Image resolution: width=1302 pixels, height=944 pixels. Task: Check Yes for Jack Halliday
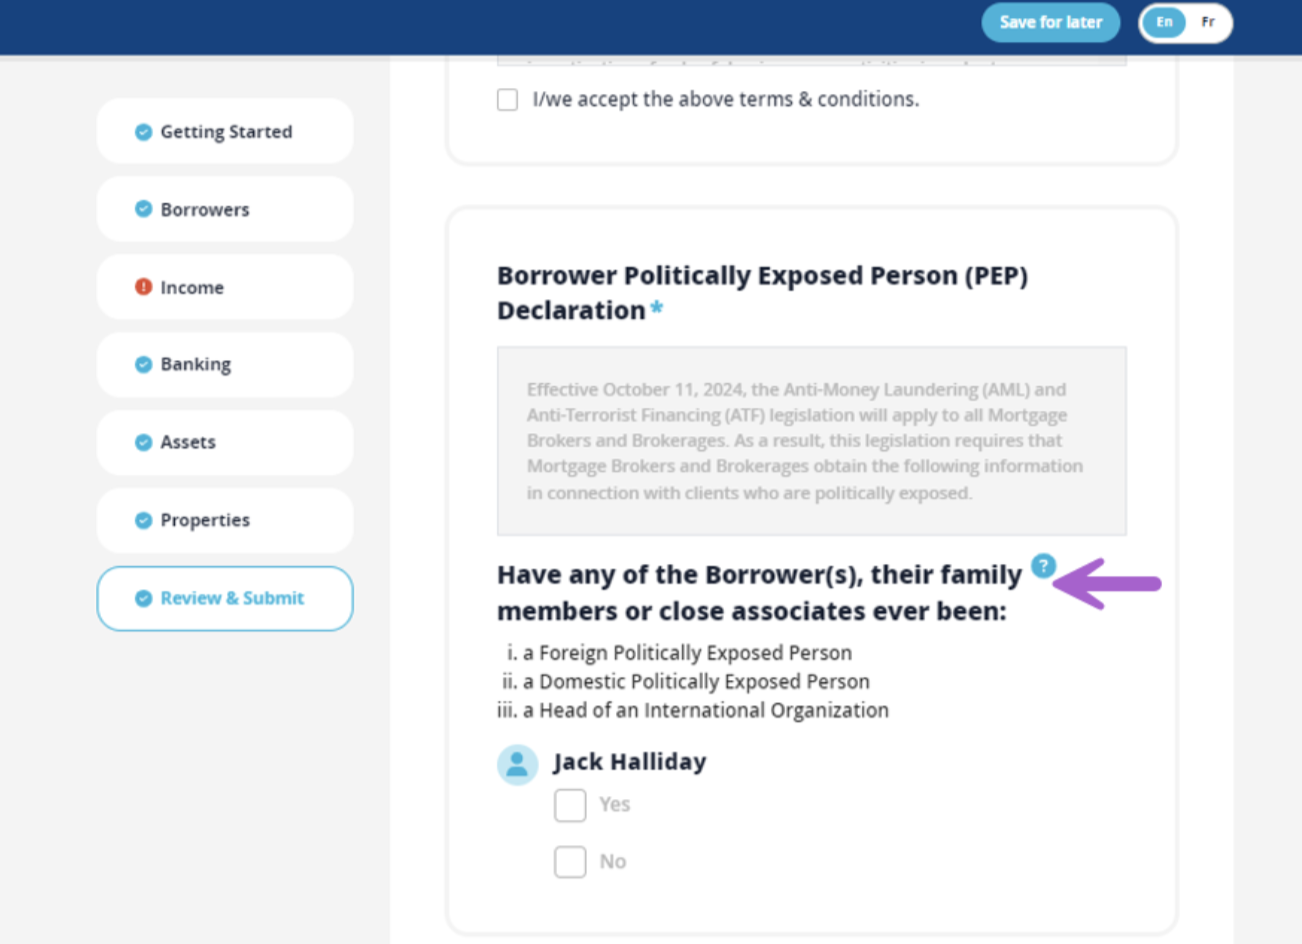click(x=570, y=805)
